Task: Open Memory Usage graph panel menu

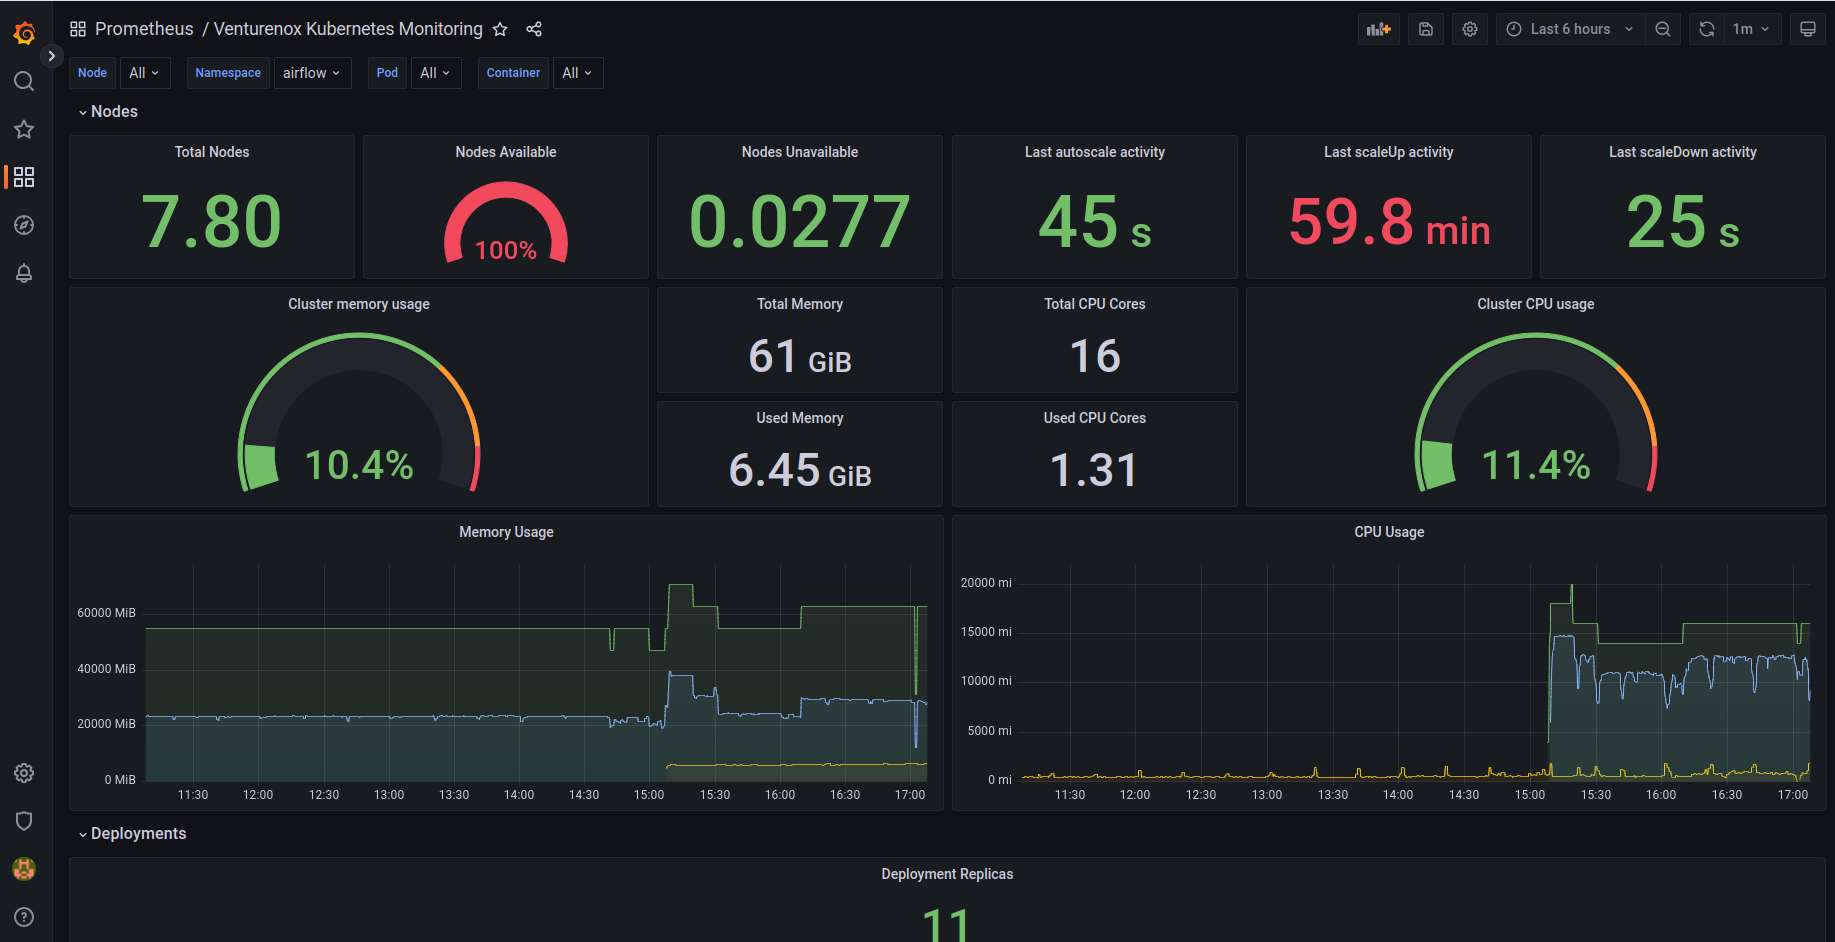Action: [x=506, y=532]
